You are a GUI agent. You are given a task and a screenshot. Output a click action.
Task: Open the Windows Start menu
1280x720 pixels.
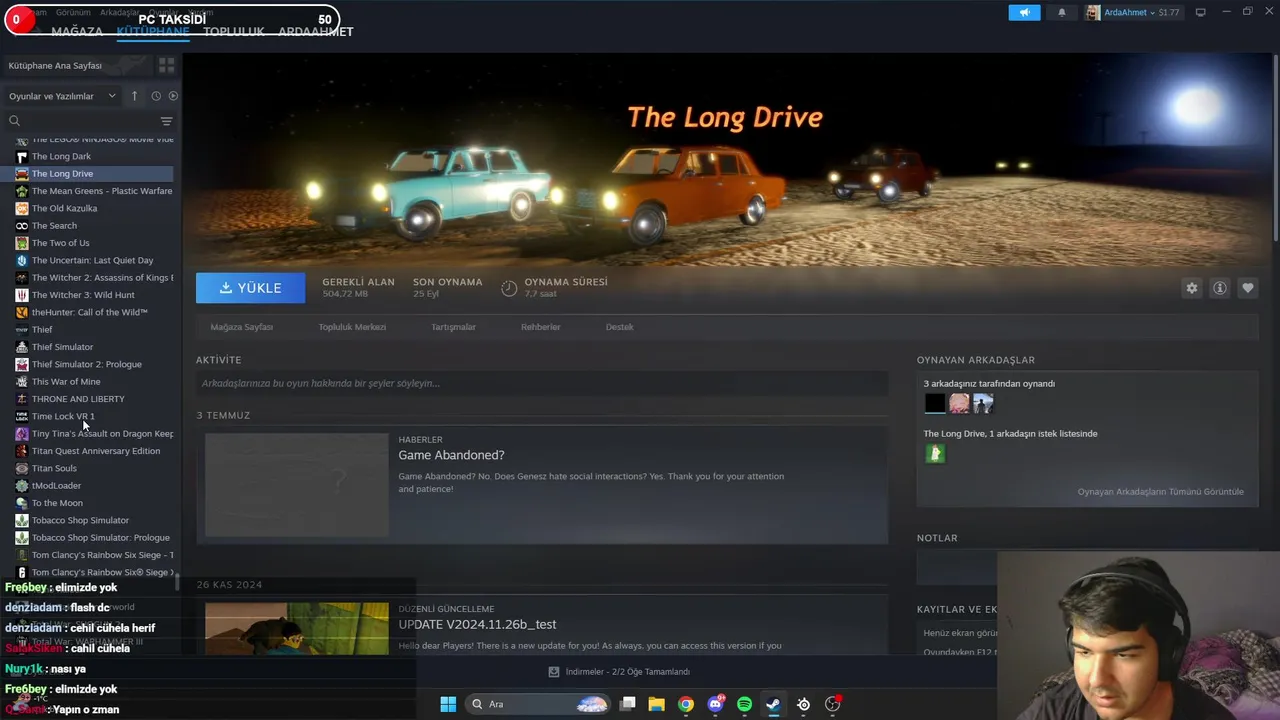(448, 704)
